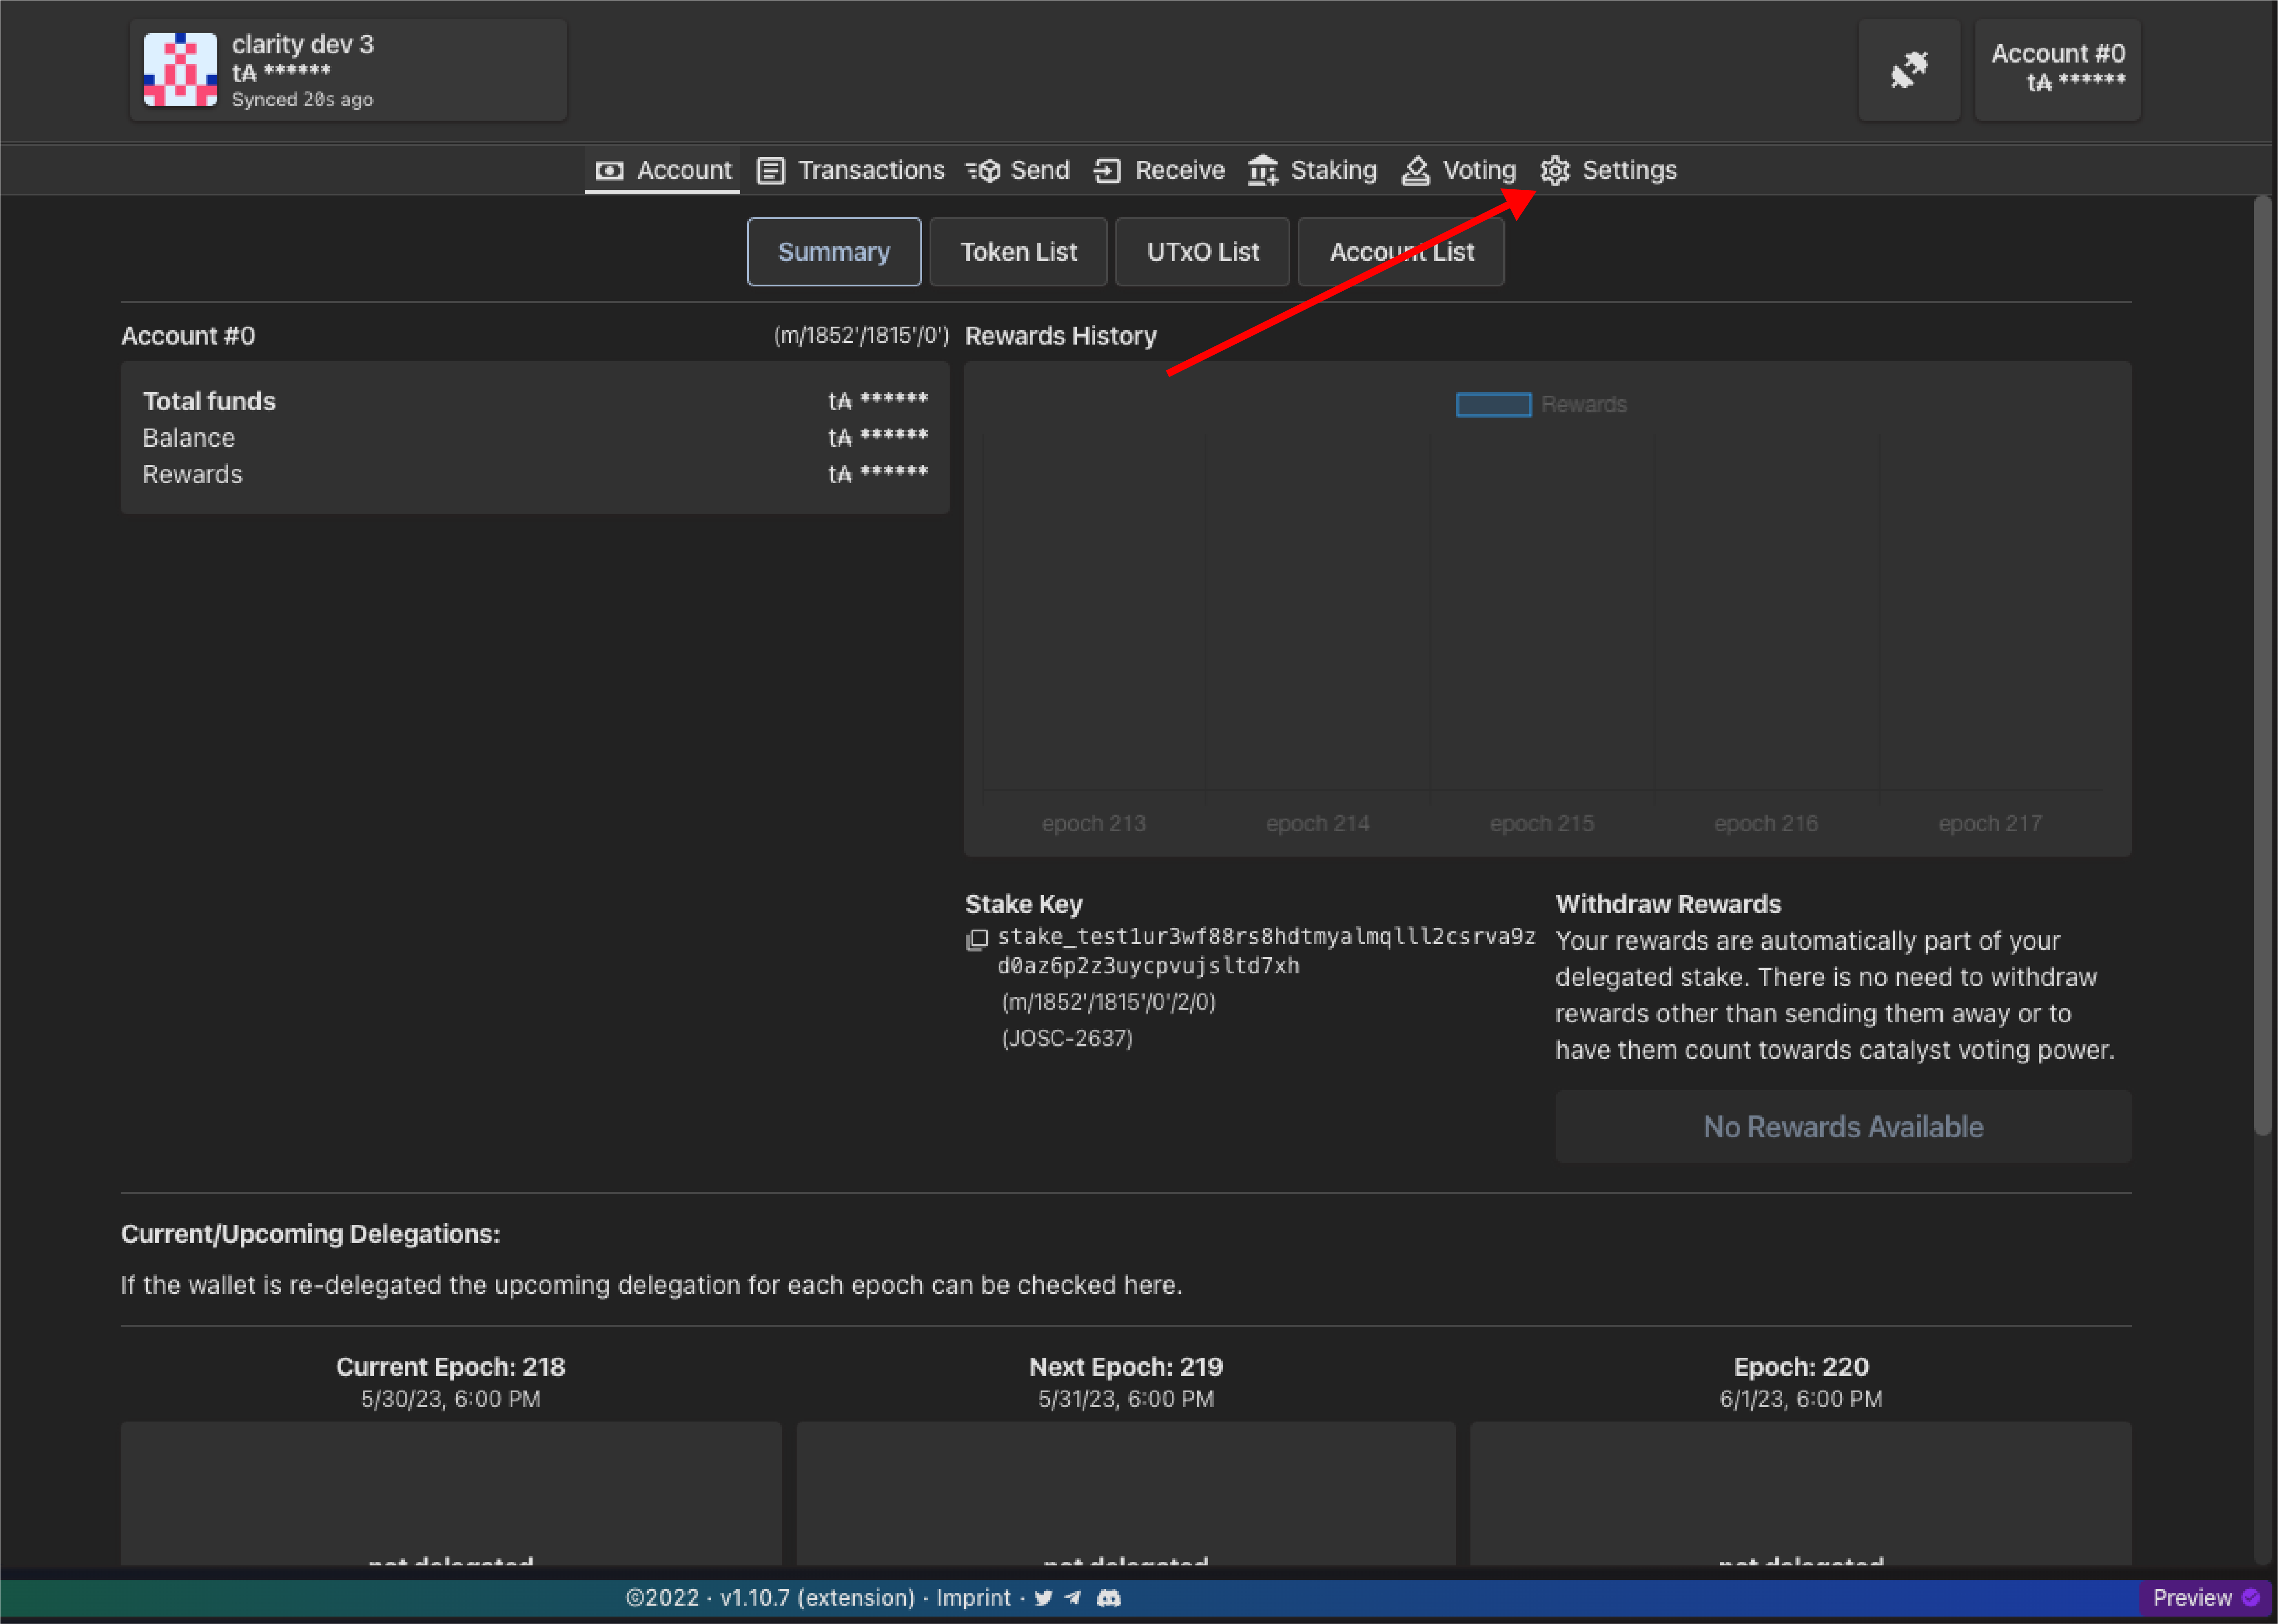Open the Transactions menu item

pyautogui.click(x=851, y=170)
